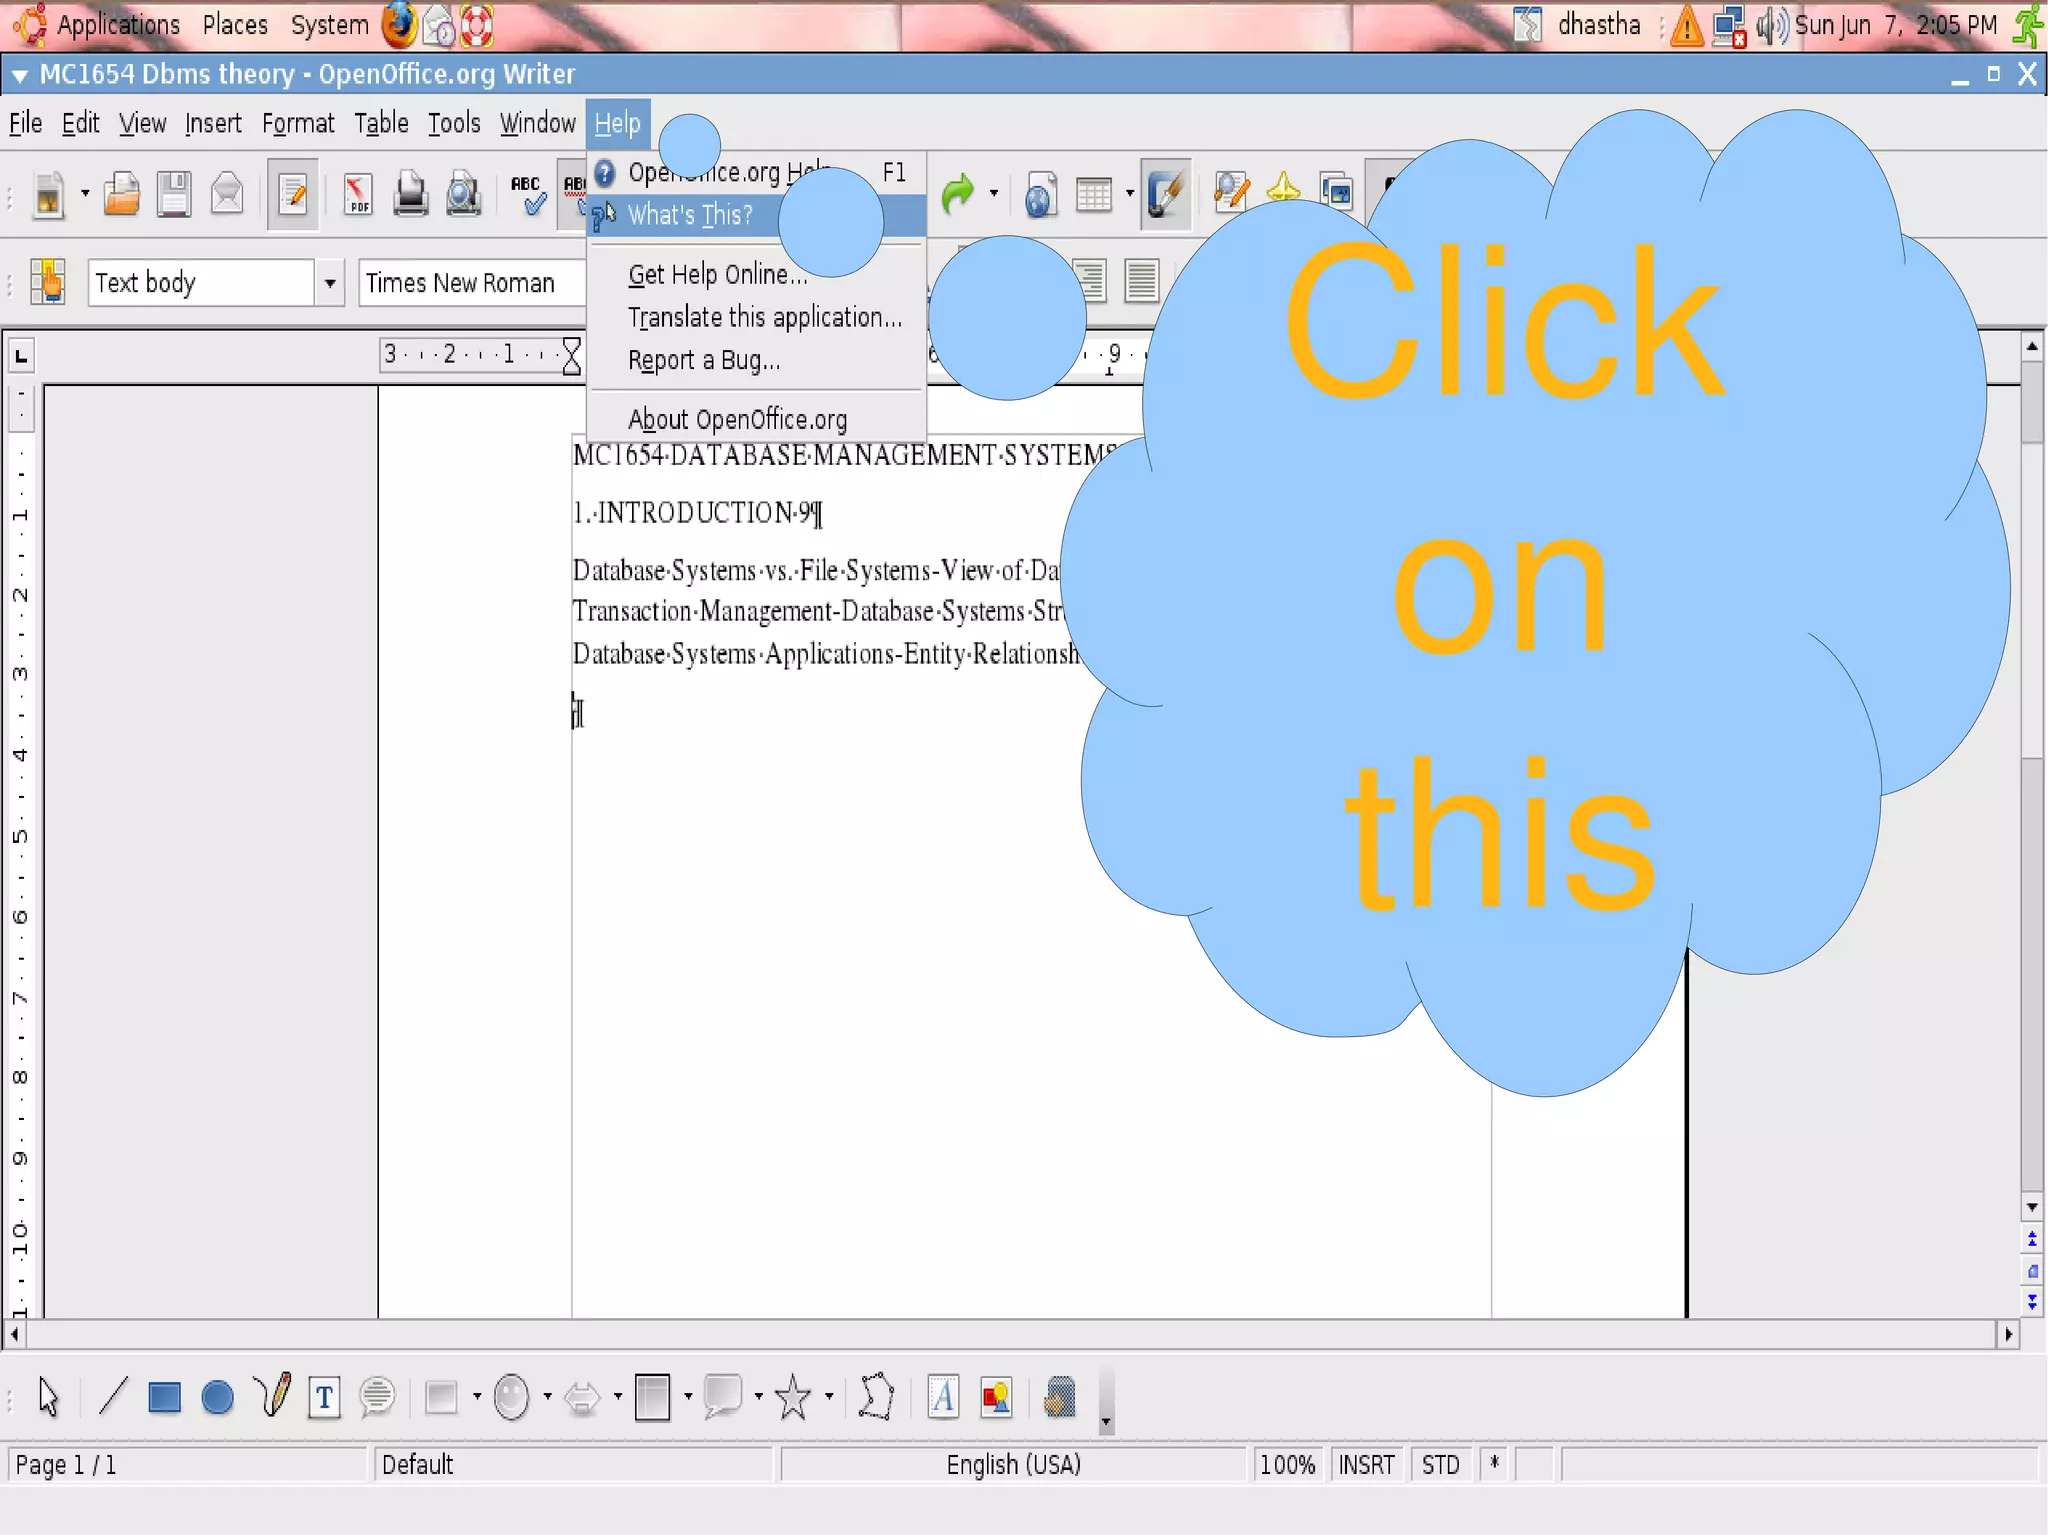Select the Ellipse drawing tool
2048x1535 pixels.
(217, 1396)
